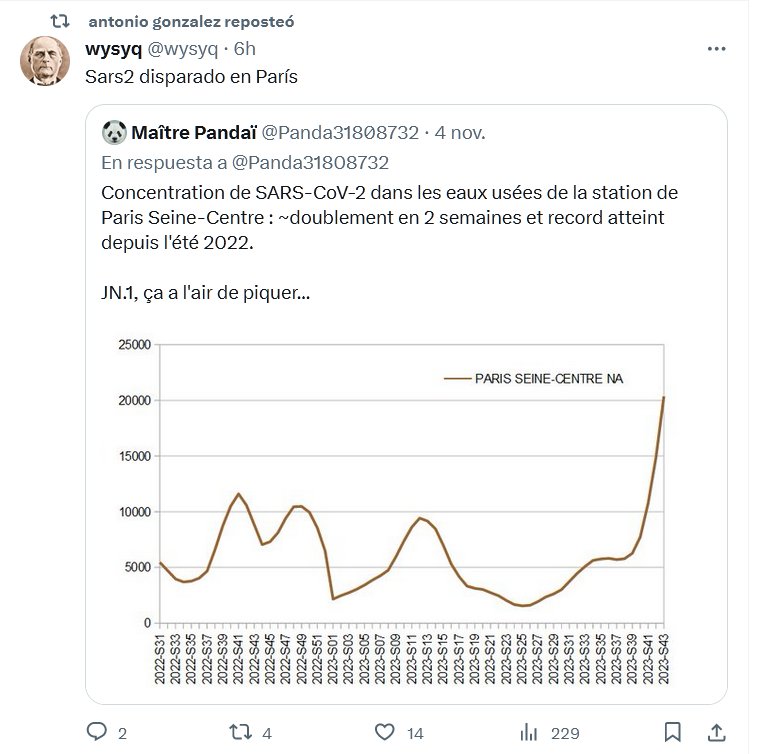
Task: Open the antonio gonzalez reposteó link
Action: coord(190,21)
